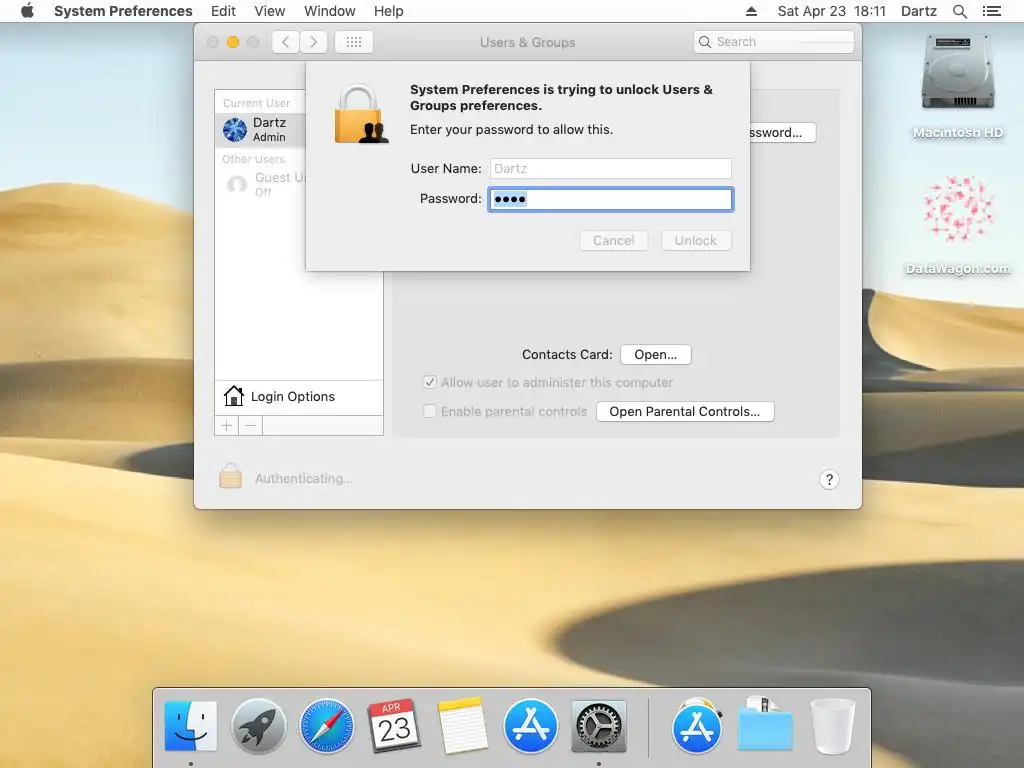The width and height of the screenshot is (1024, 768).
Task: Go forward with the right chevron button
Action: [313, 42]
